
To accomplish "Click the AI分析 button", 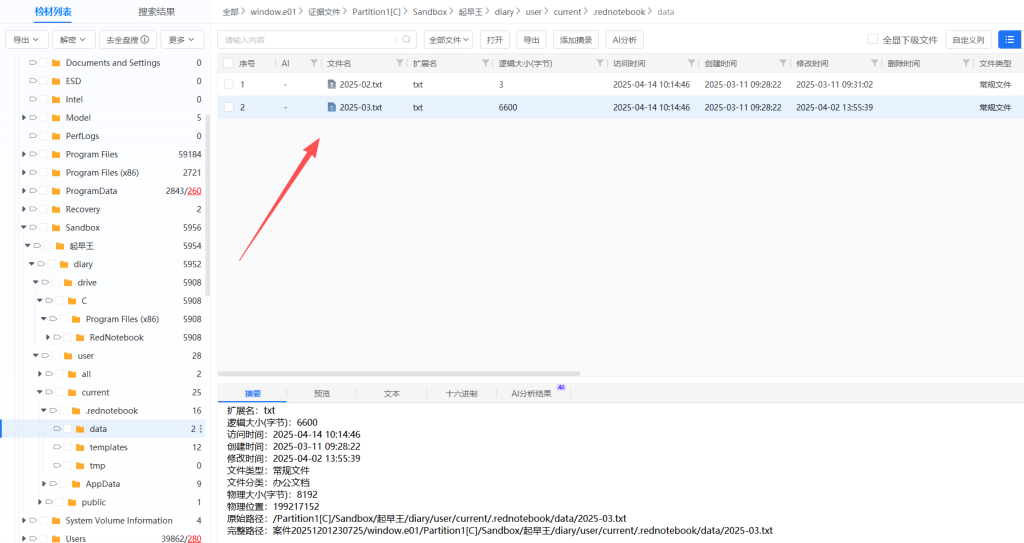I will tap(625, 40).
